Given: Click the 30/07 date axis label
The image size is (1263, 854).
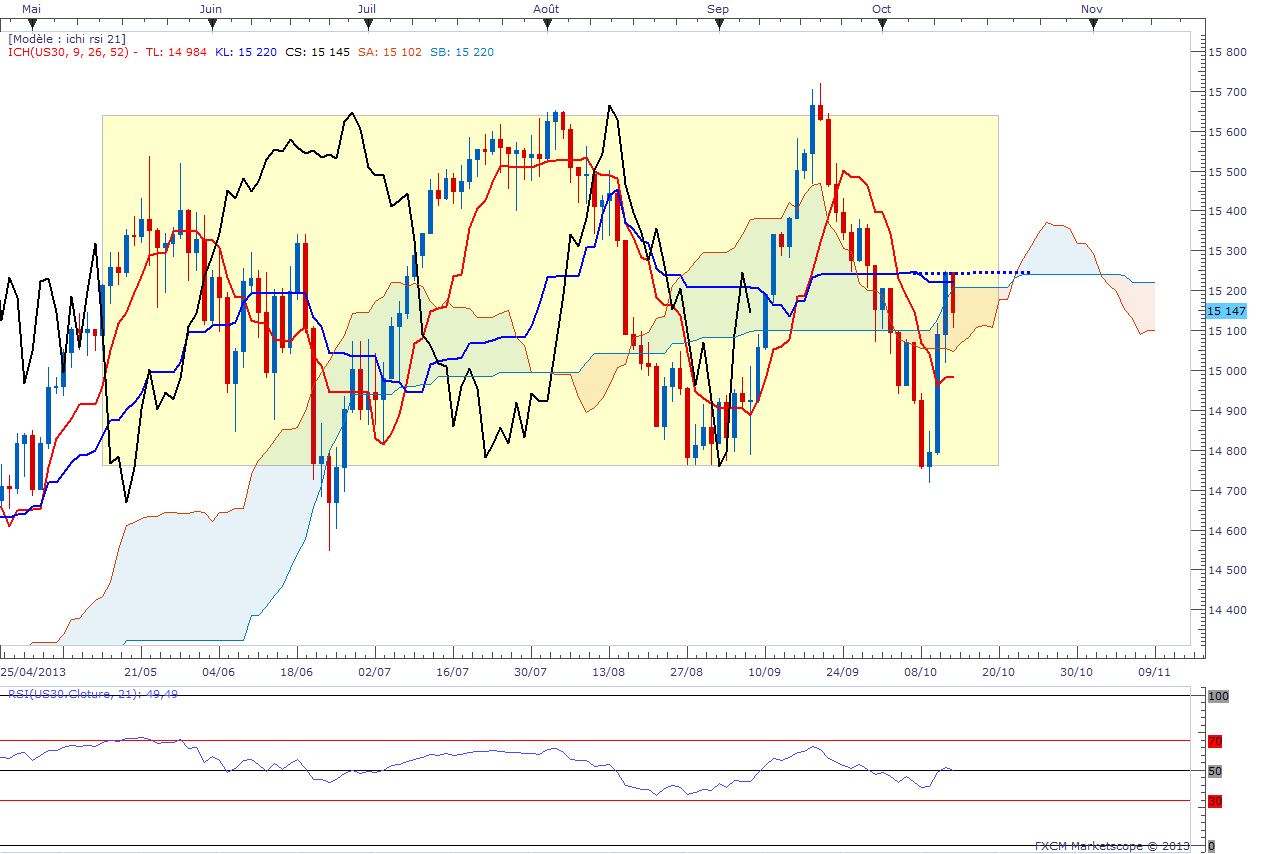Looking at the screenshot, I should click(x=530, y=672).
